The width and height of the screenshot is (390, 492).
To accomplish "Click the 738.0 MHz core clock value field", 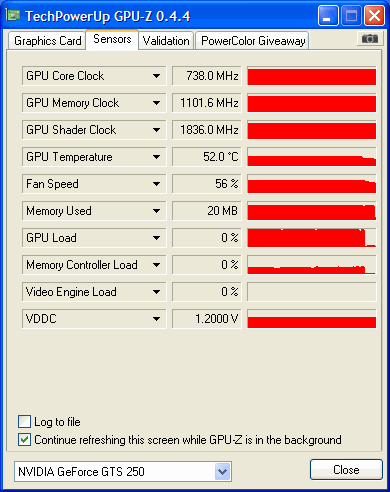I will 207,76.
